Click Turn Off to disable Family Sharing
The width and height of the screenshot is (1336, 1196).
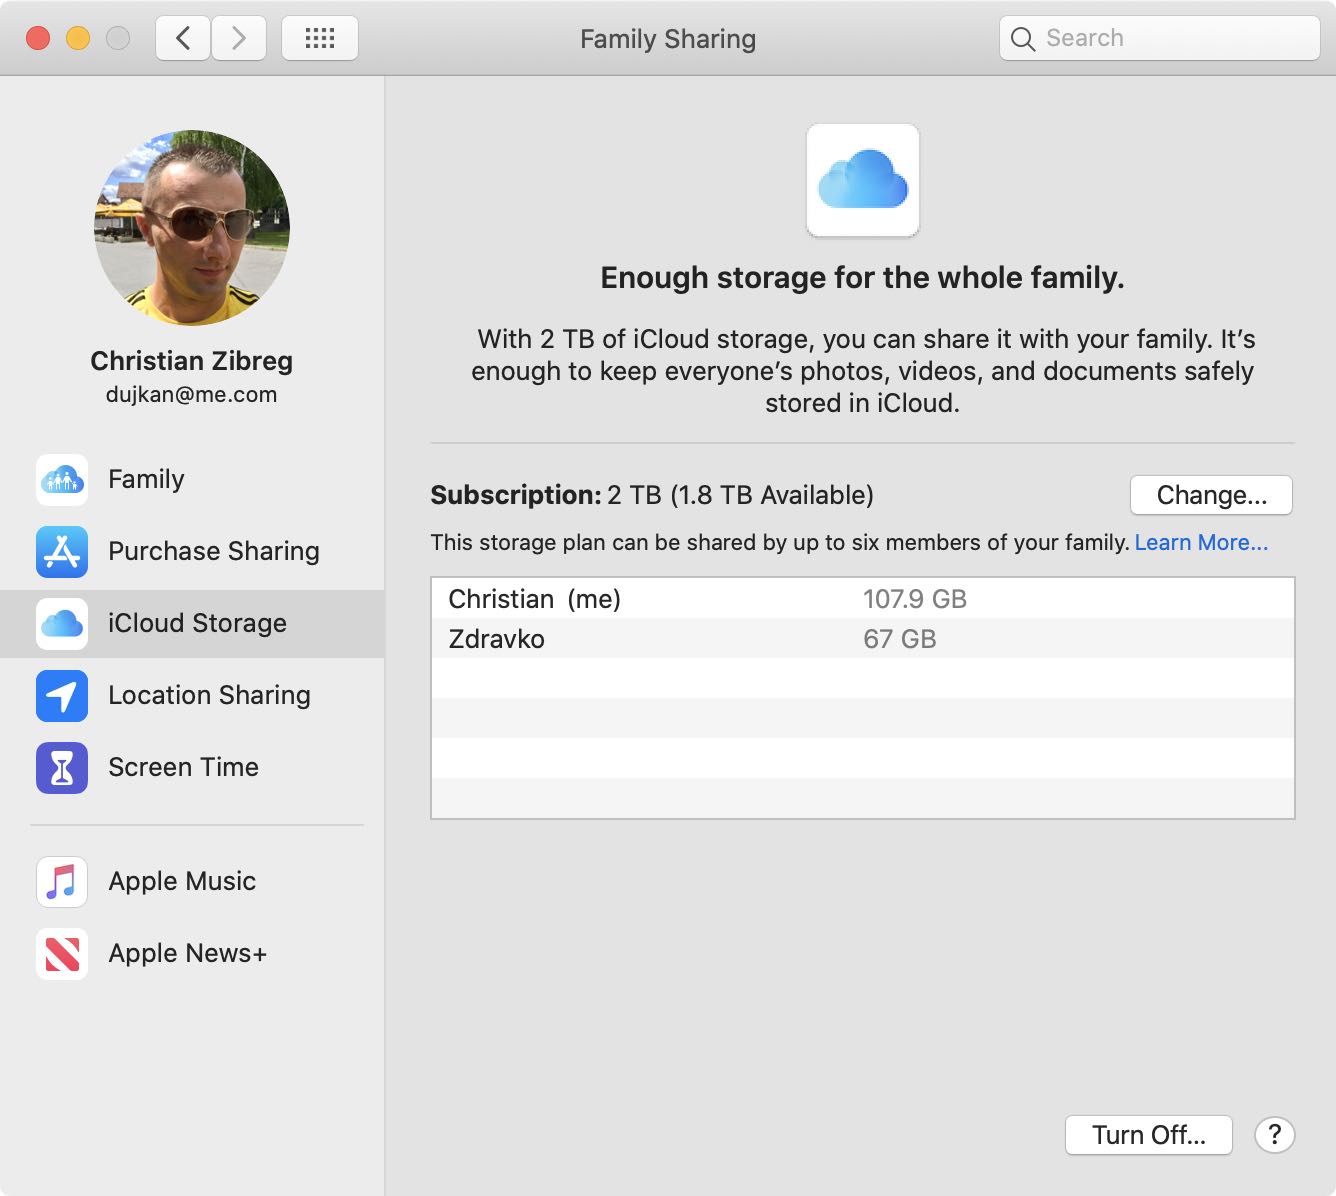tap(1148, 1135)
